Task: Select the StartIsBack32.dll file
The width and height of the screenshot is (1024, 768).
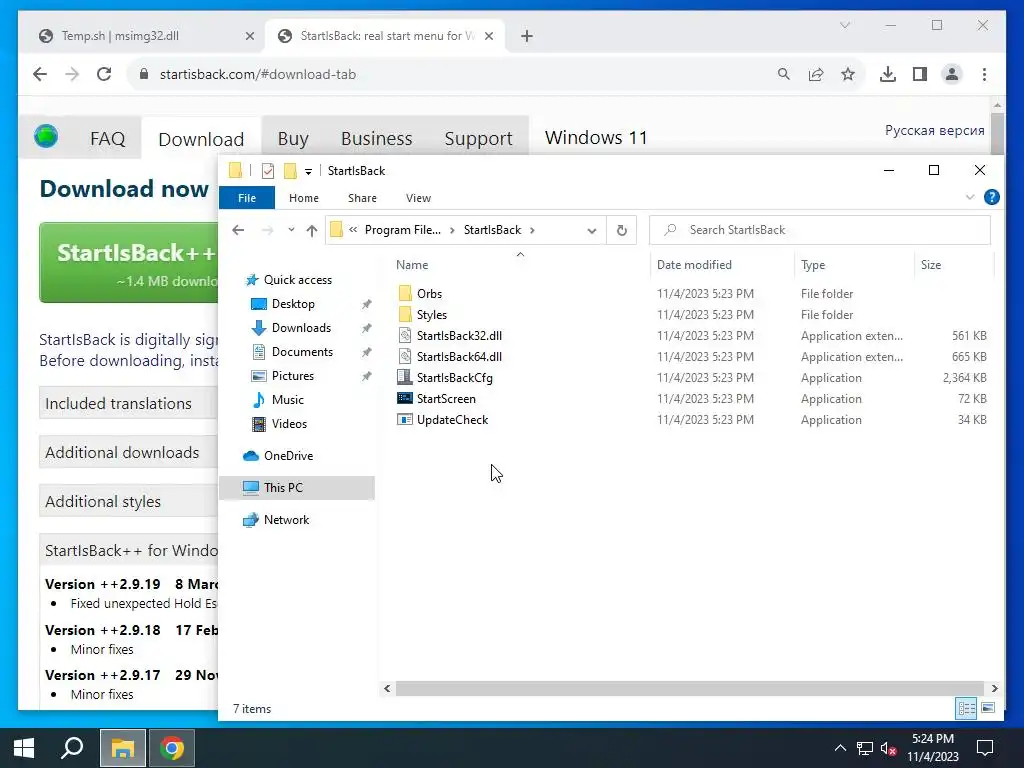Action: point(459,336)
